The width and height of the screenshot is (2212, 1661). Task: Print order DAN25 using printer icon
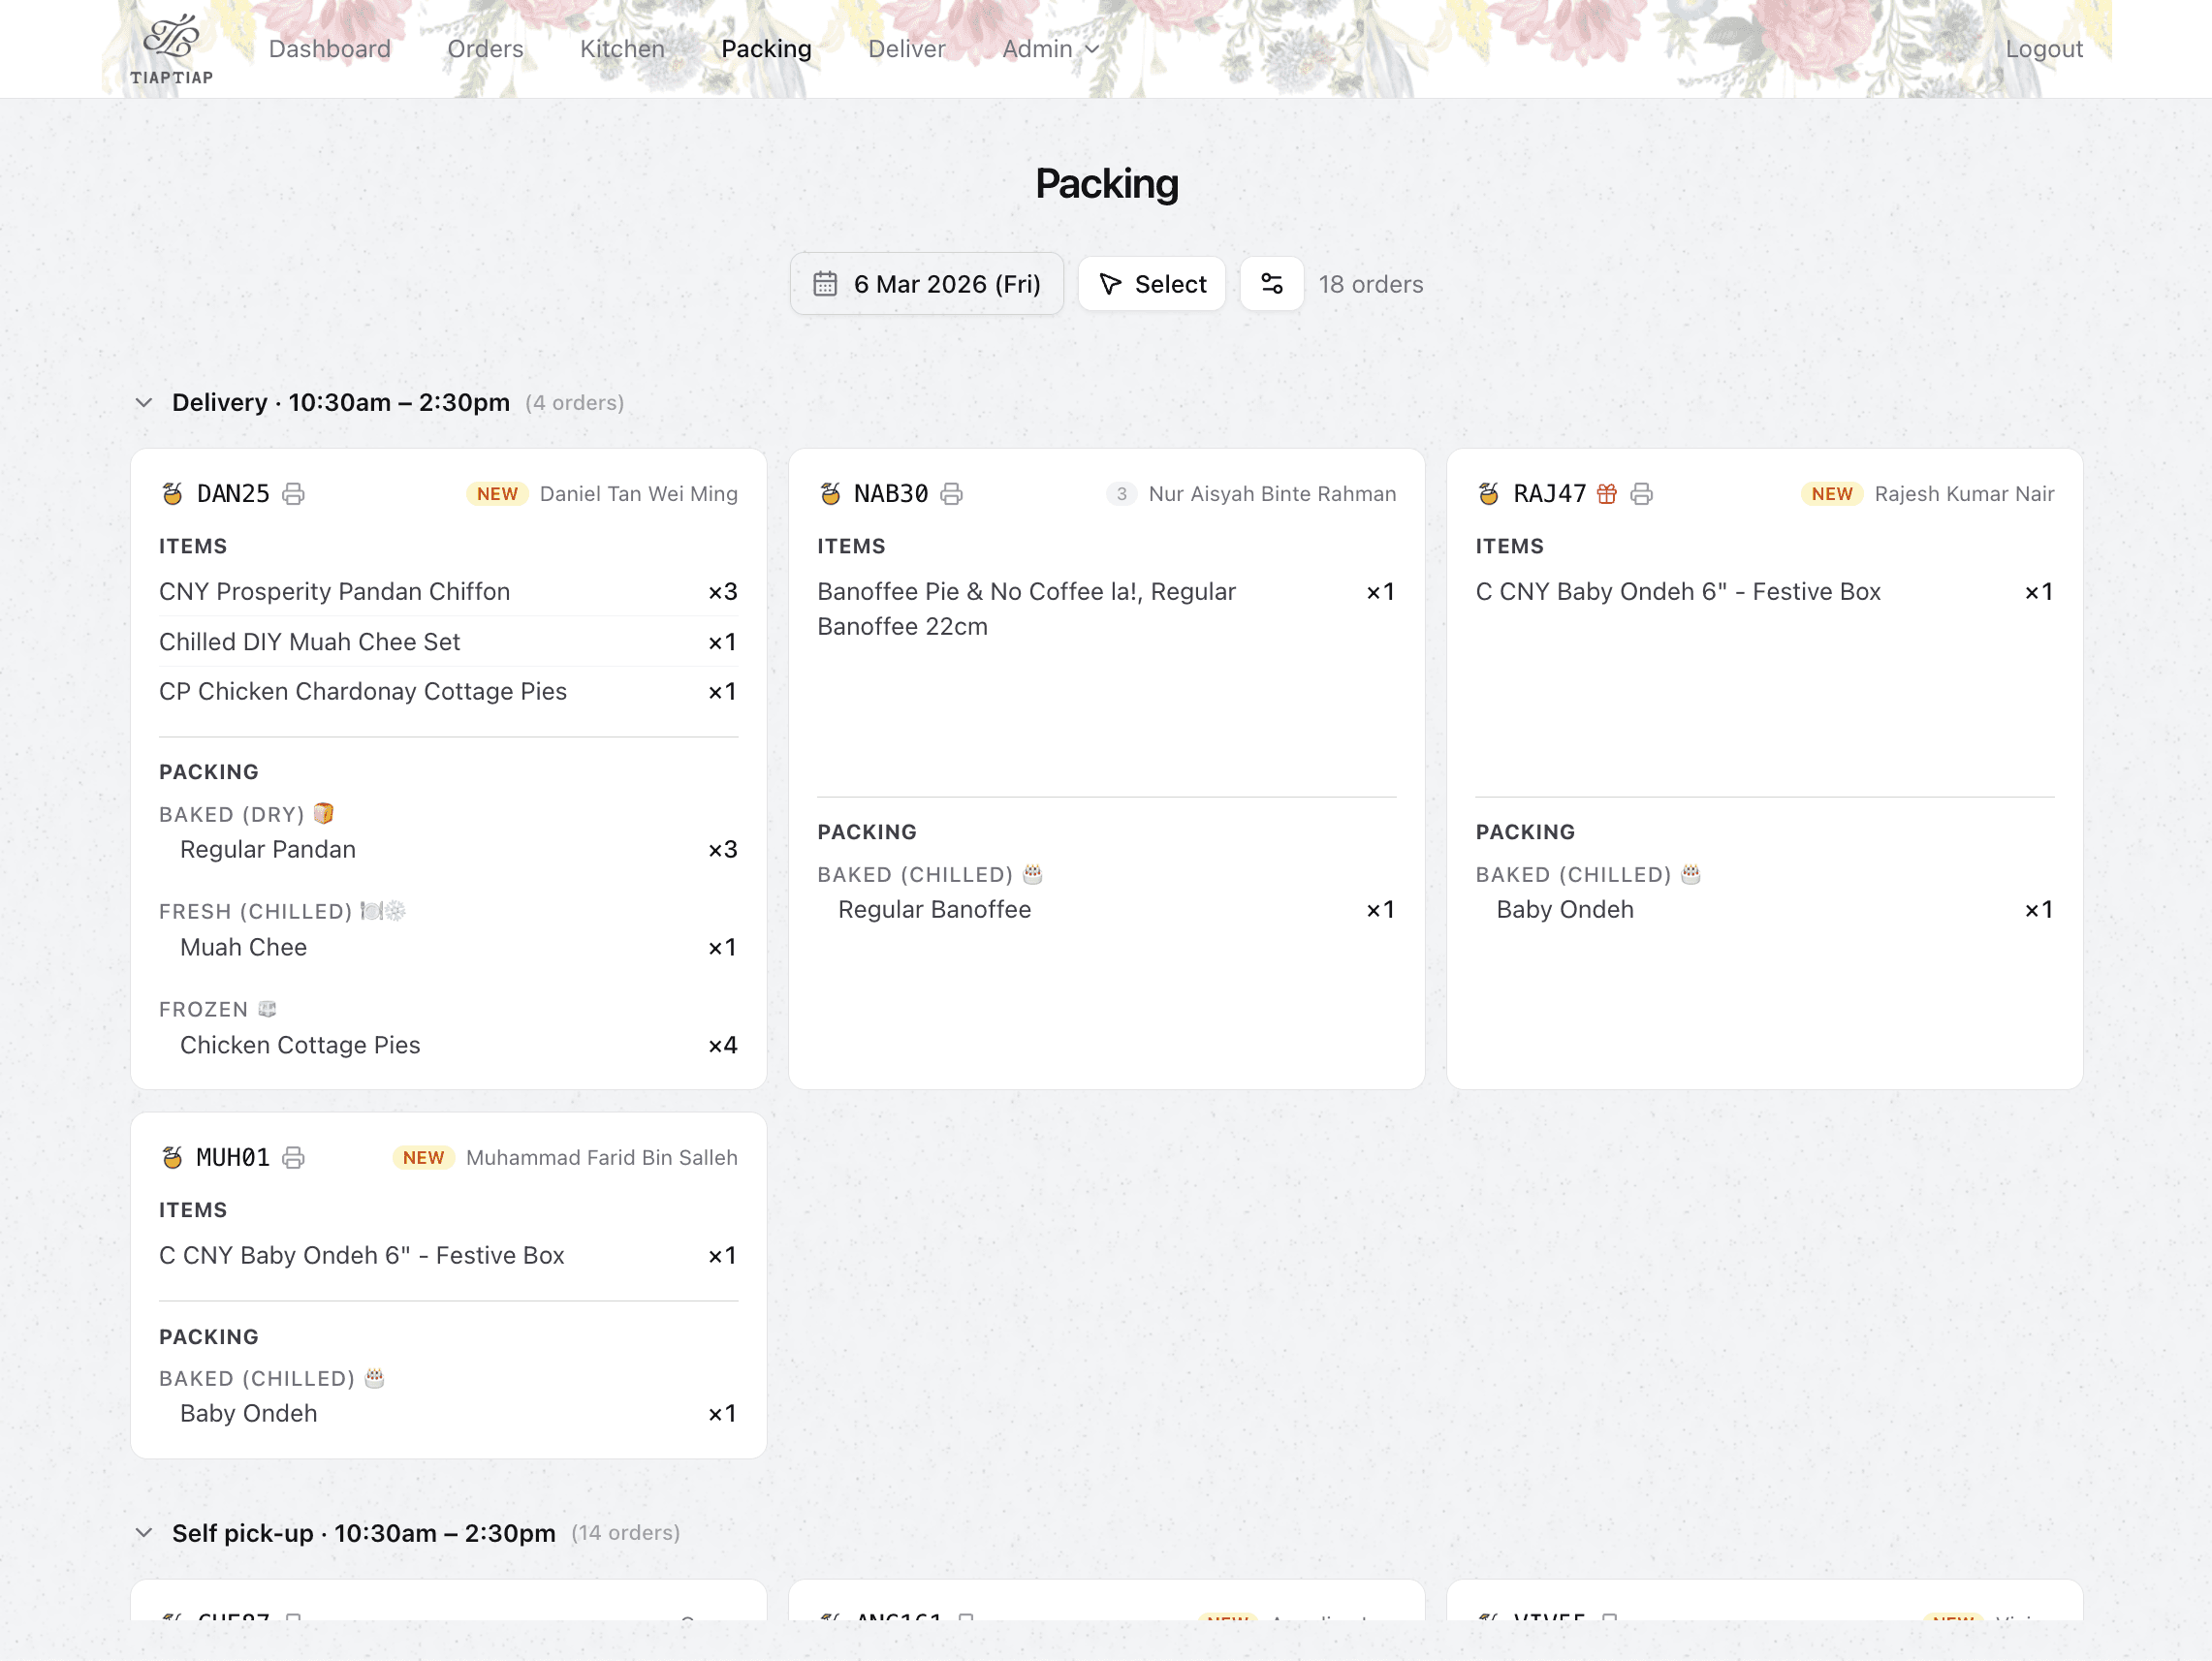pyautogui.click(x=293, y=494)
